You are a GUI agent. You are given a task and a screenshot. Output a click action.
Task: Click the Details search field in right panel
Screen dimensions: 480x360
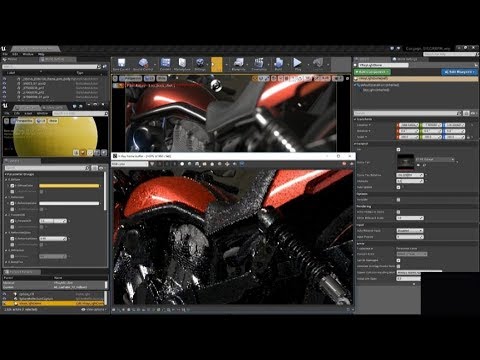408,113
